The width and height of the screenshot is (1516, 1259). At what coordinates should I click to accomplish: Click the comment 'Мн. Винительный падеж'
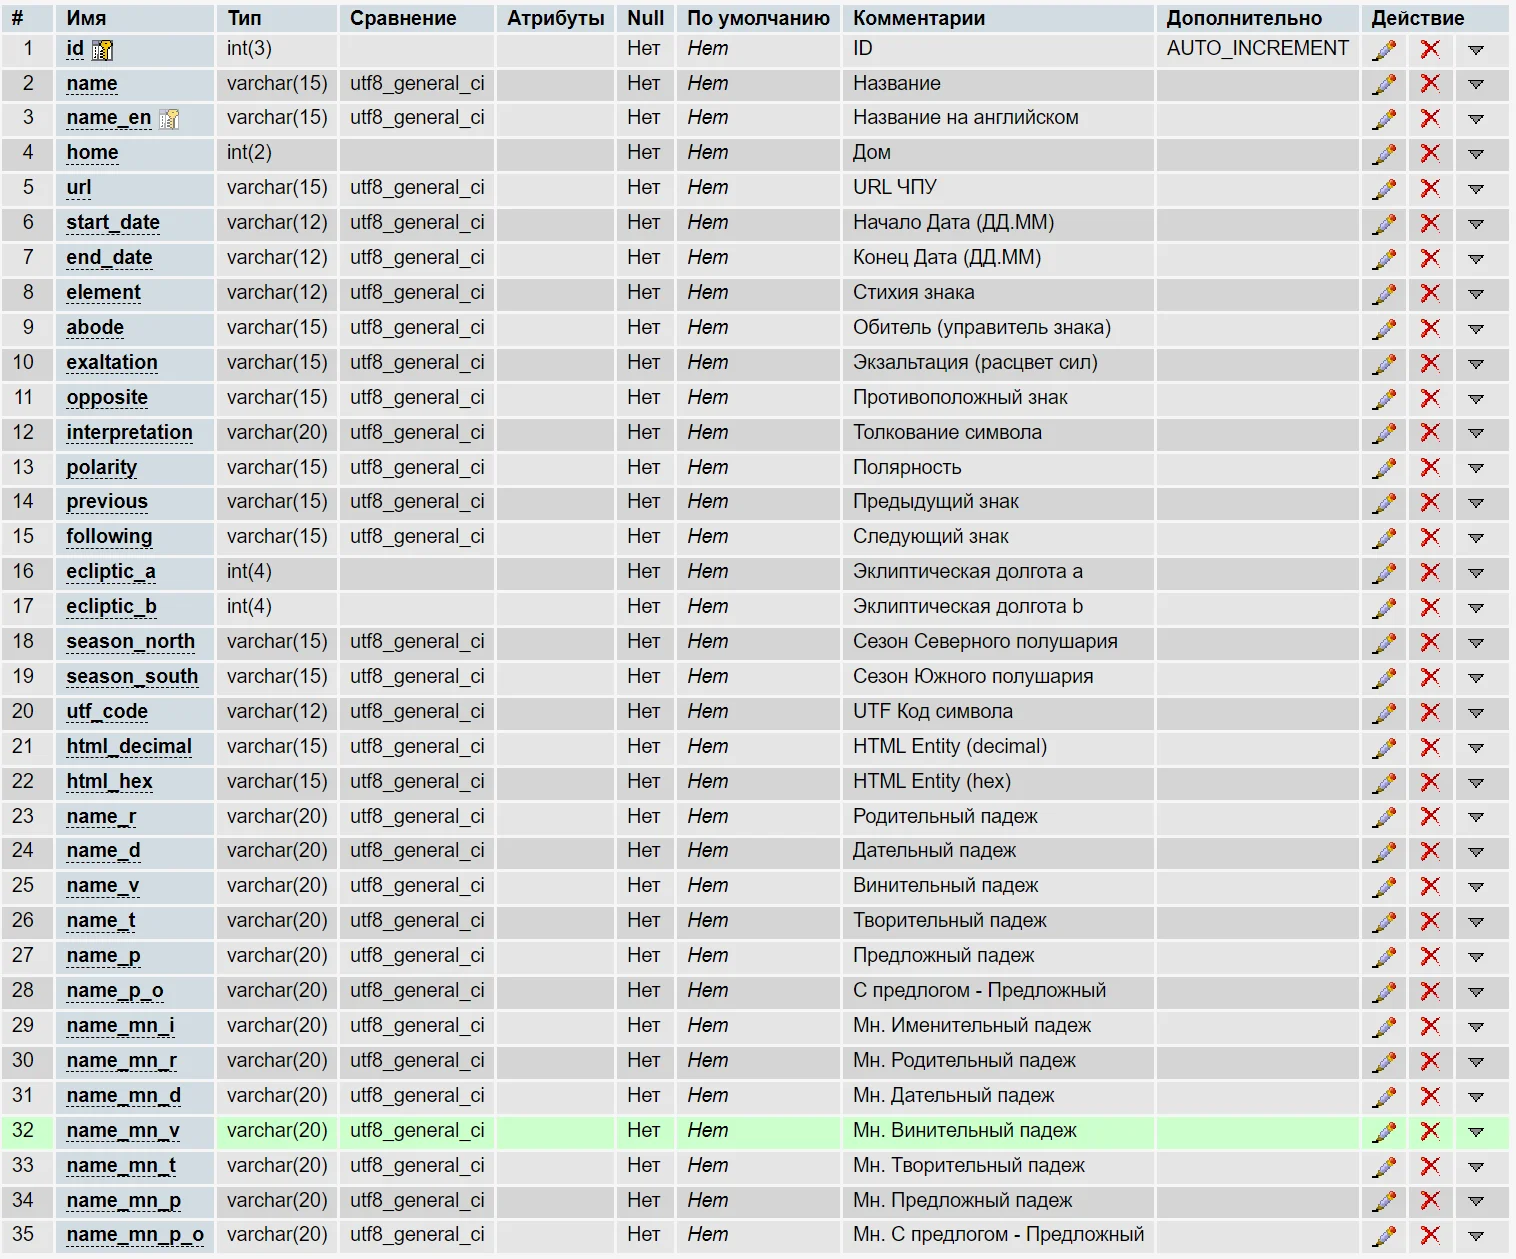coord(964,1130)
